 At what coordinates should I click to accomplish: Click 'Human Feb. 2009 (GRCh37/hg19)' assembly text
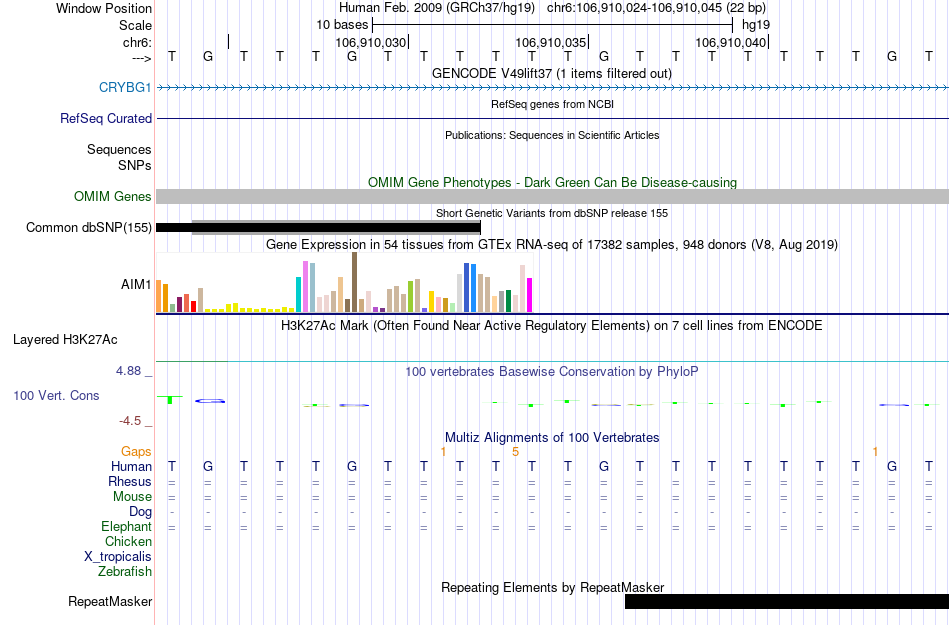click(x=437, y=8)
